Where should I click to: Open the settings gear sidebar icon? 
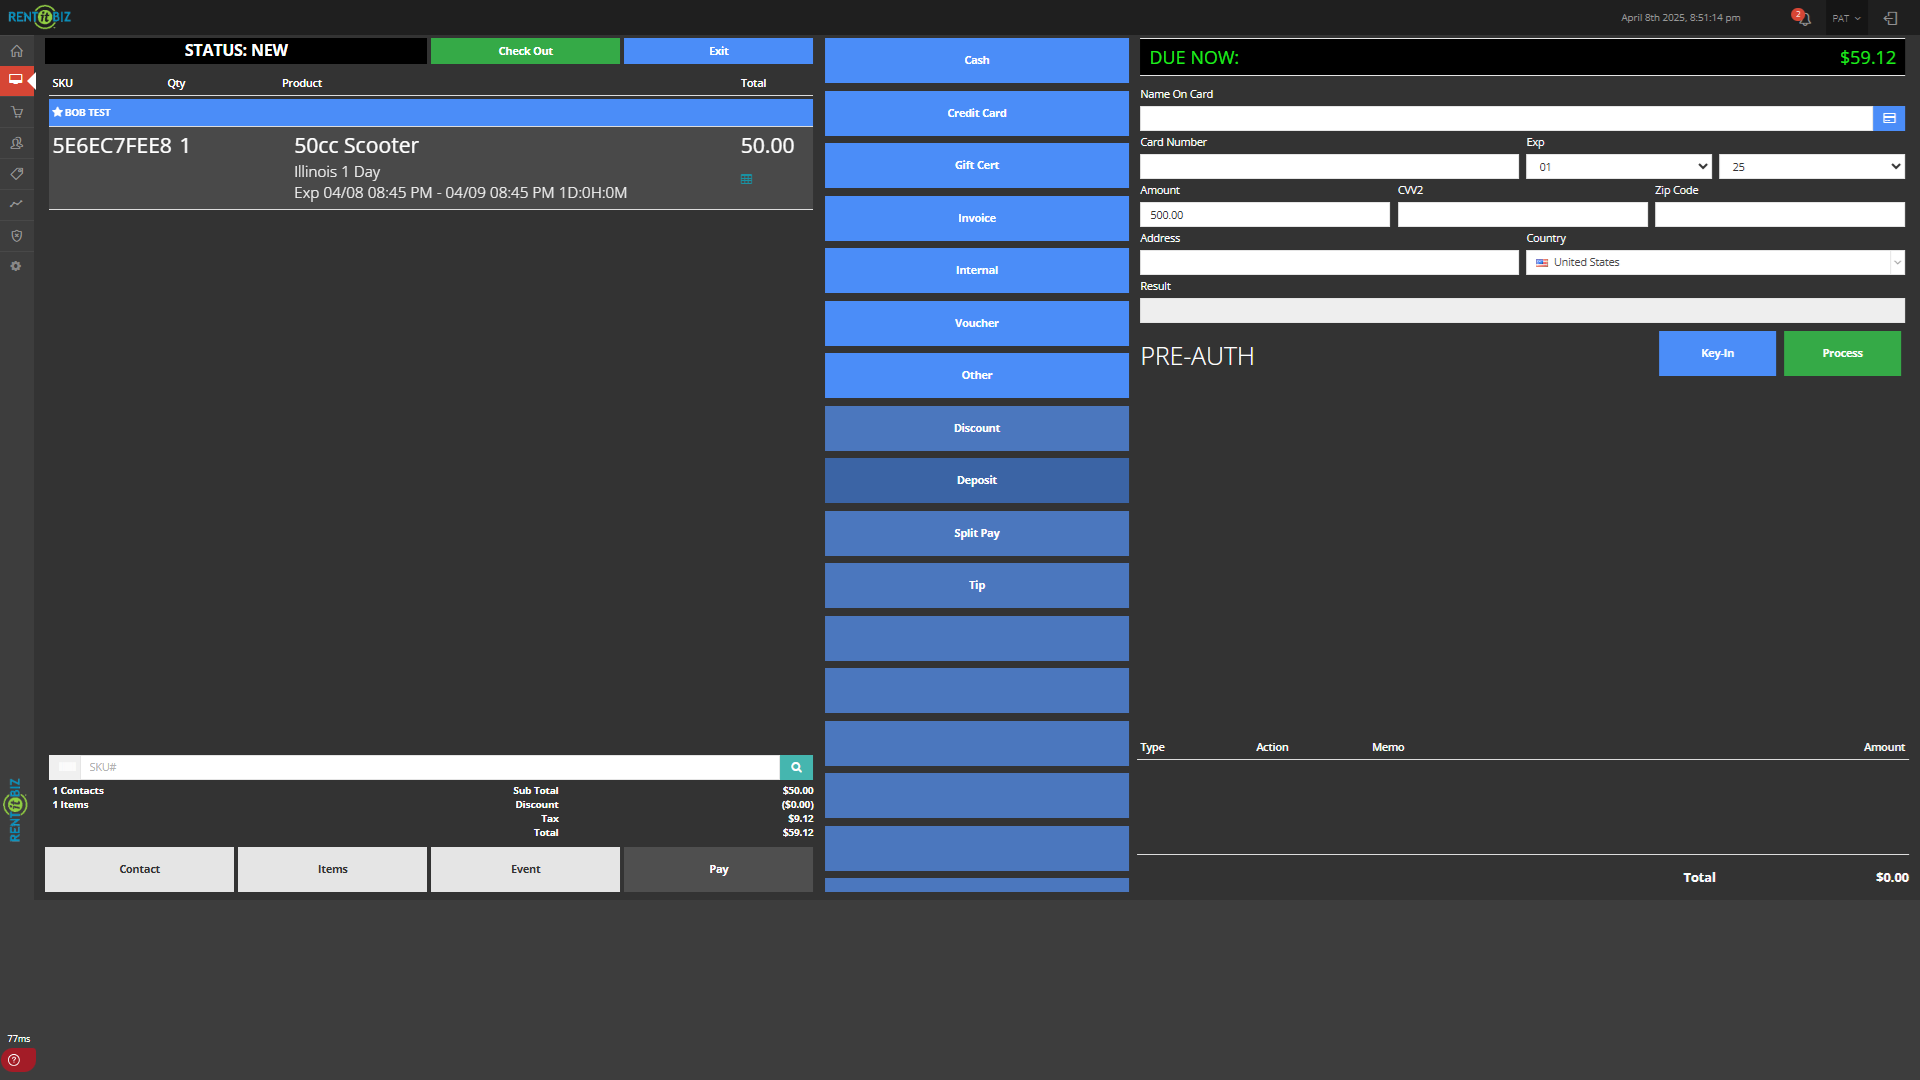17,266
